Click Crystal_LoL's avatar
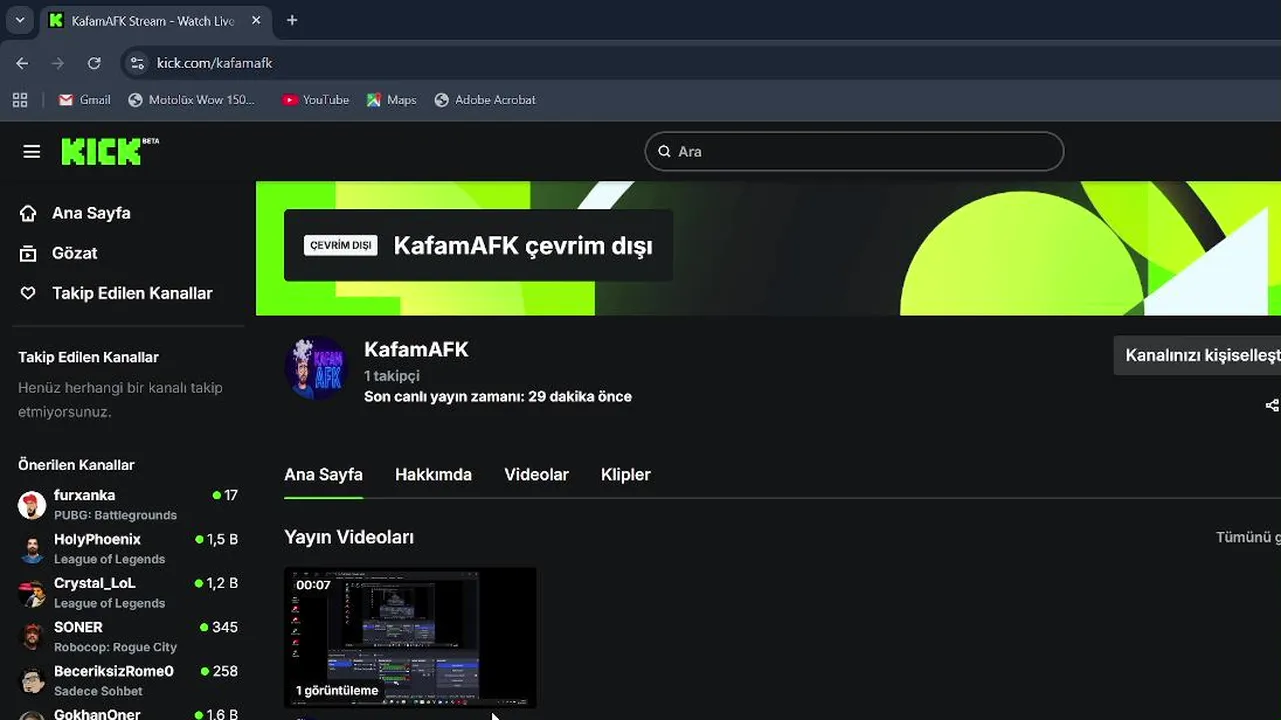This screenshot has height=720, width=1281. 32,593
